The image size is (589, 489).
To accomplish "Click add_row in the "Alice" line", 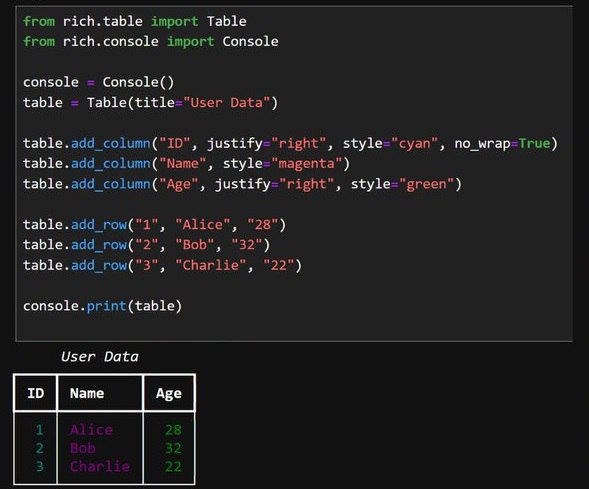I will pyautogui.click(x=99, y=225).
